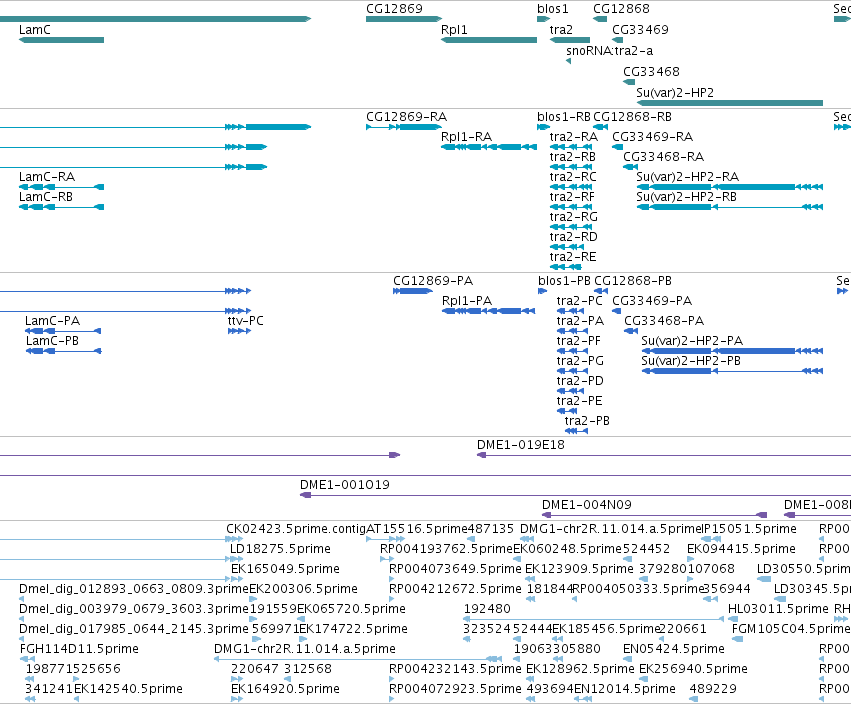Click the blos1 gene label
This screenshot has width=851, height=704.
552,9
